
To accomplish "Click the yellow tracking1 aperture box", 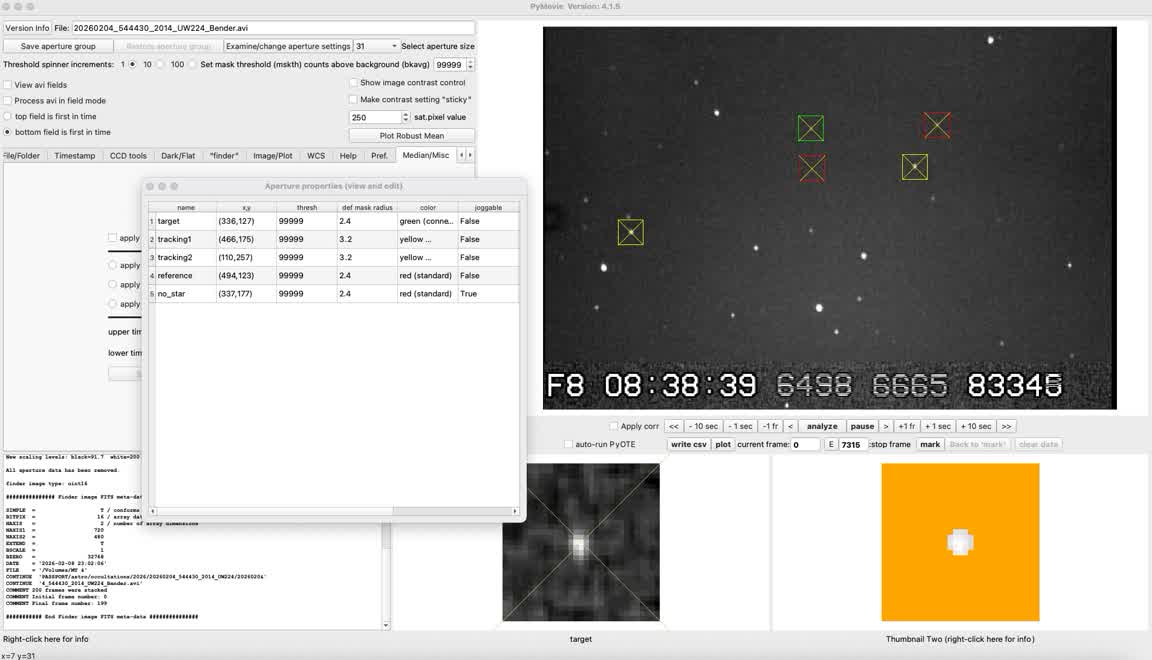I will pos(914,167).
